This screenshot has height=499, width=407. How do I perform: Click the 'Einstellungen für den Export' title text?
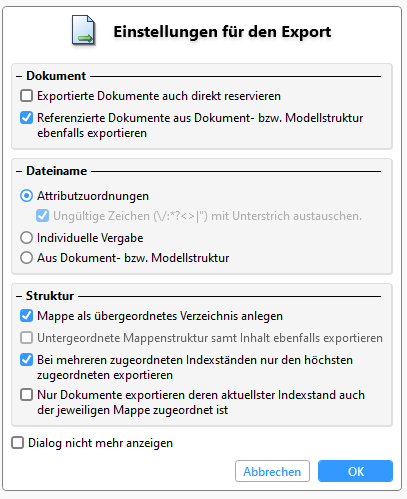(222, 32)
